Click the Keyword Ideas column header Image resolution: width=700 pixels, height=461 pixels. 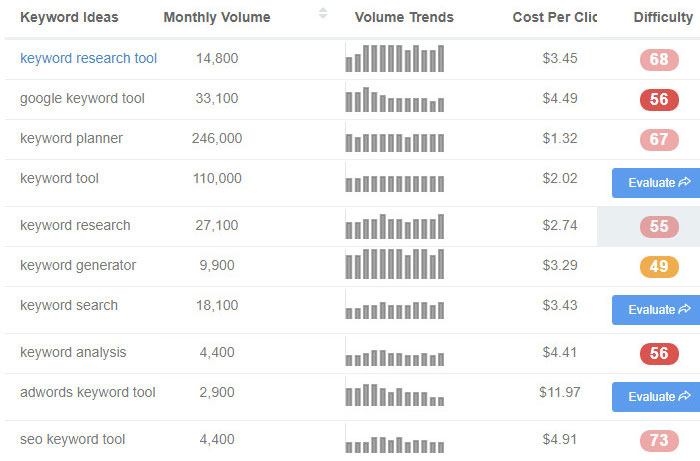point(69,18)
